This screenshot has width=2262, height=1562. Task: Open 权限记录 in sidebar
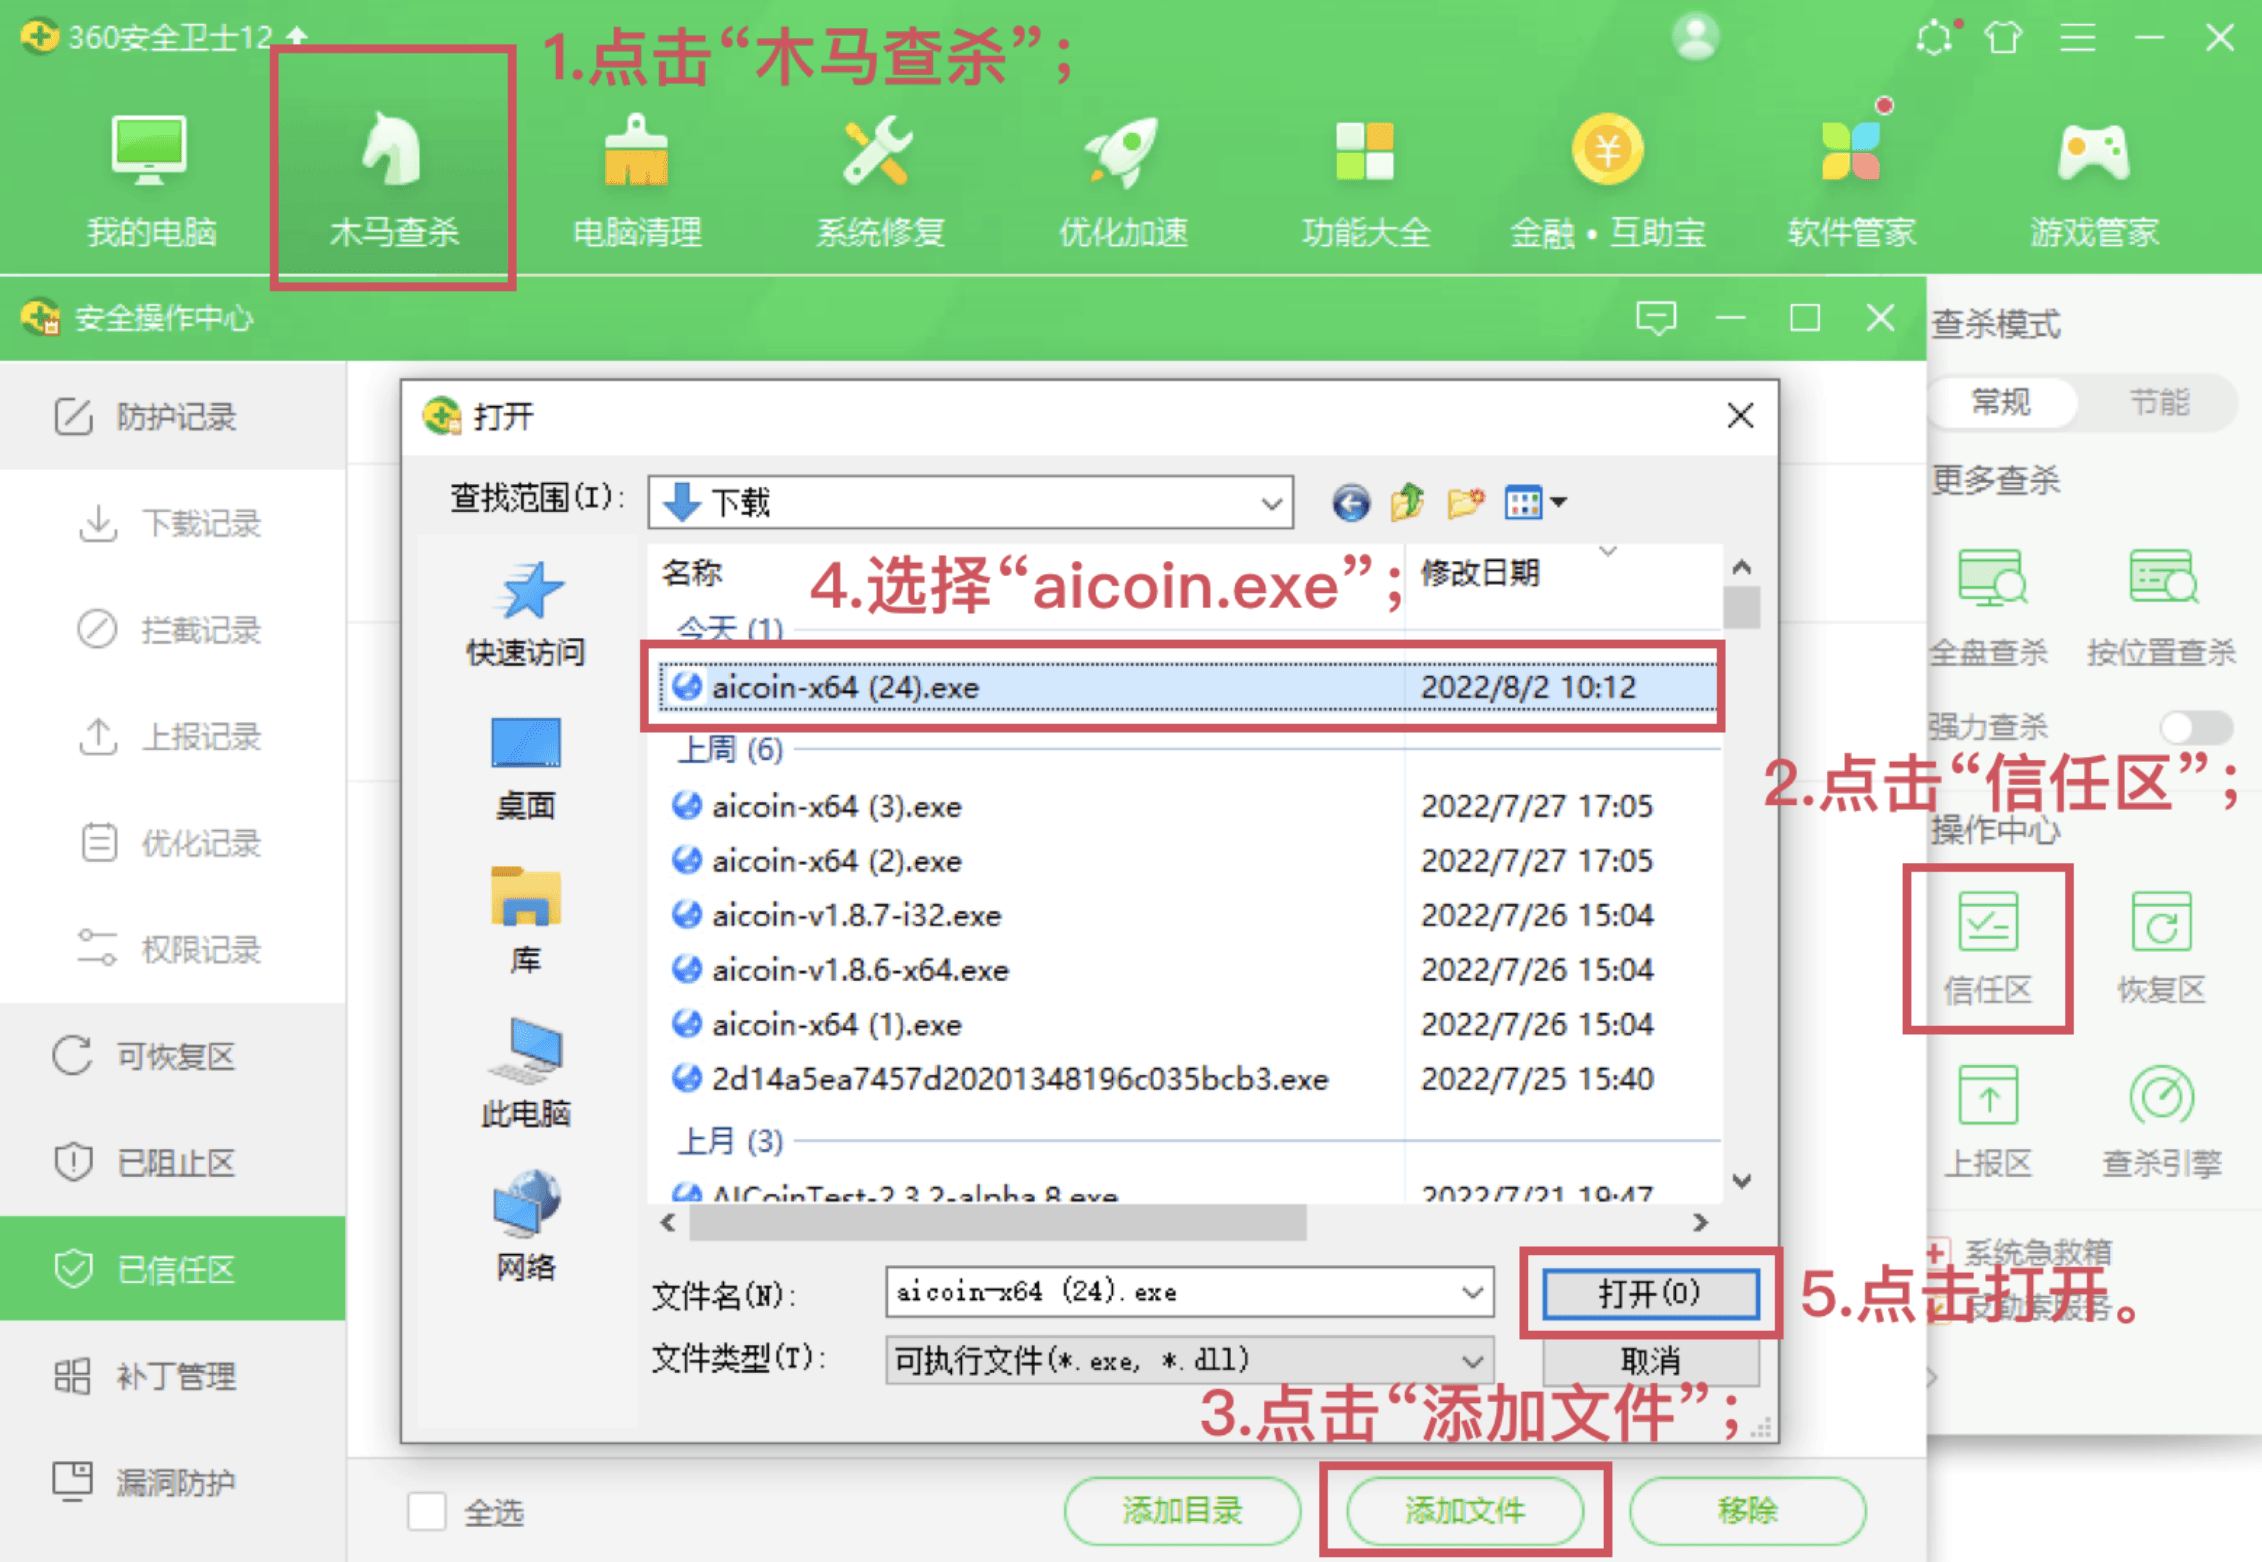(x=173, y=949)
